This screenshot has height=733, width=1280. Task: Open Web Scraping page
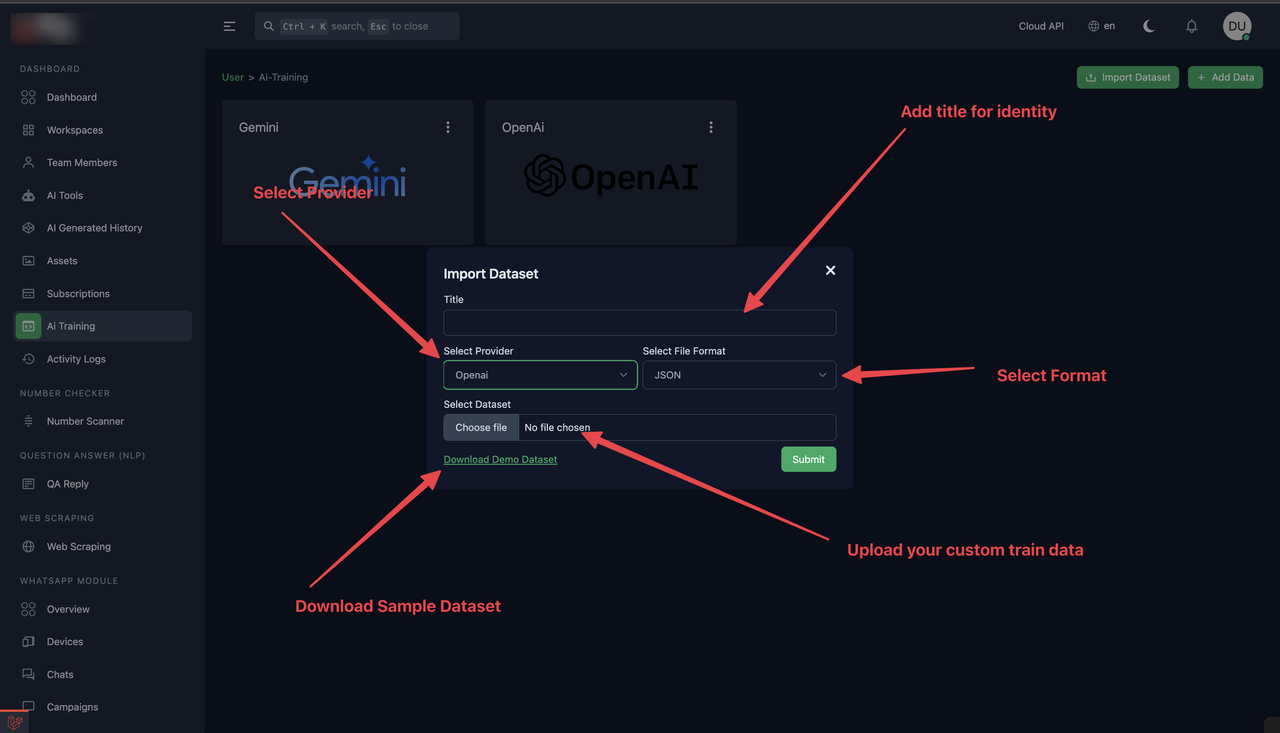103,547
